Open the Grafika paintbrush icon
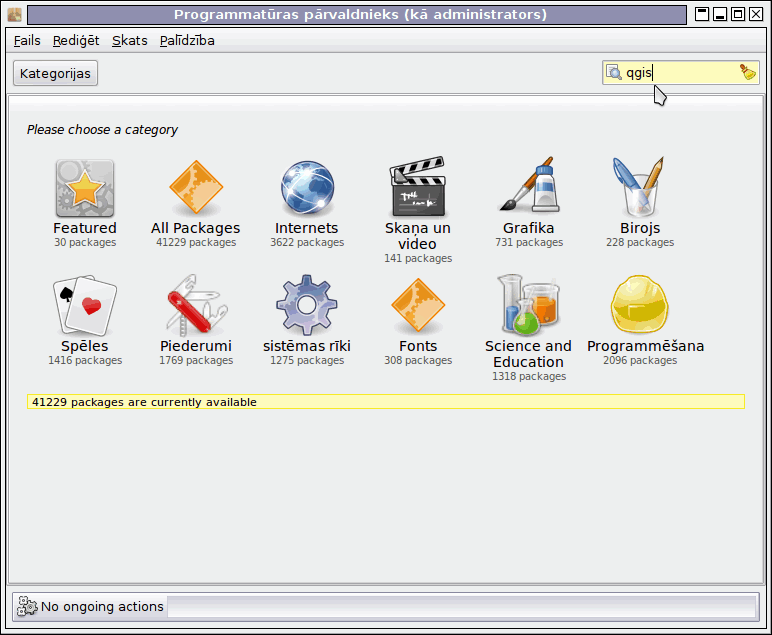772x635 pixels. coord(529,185)
